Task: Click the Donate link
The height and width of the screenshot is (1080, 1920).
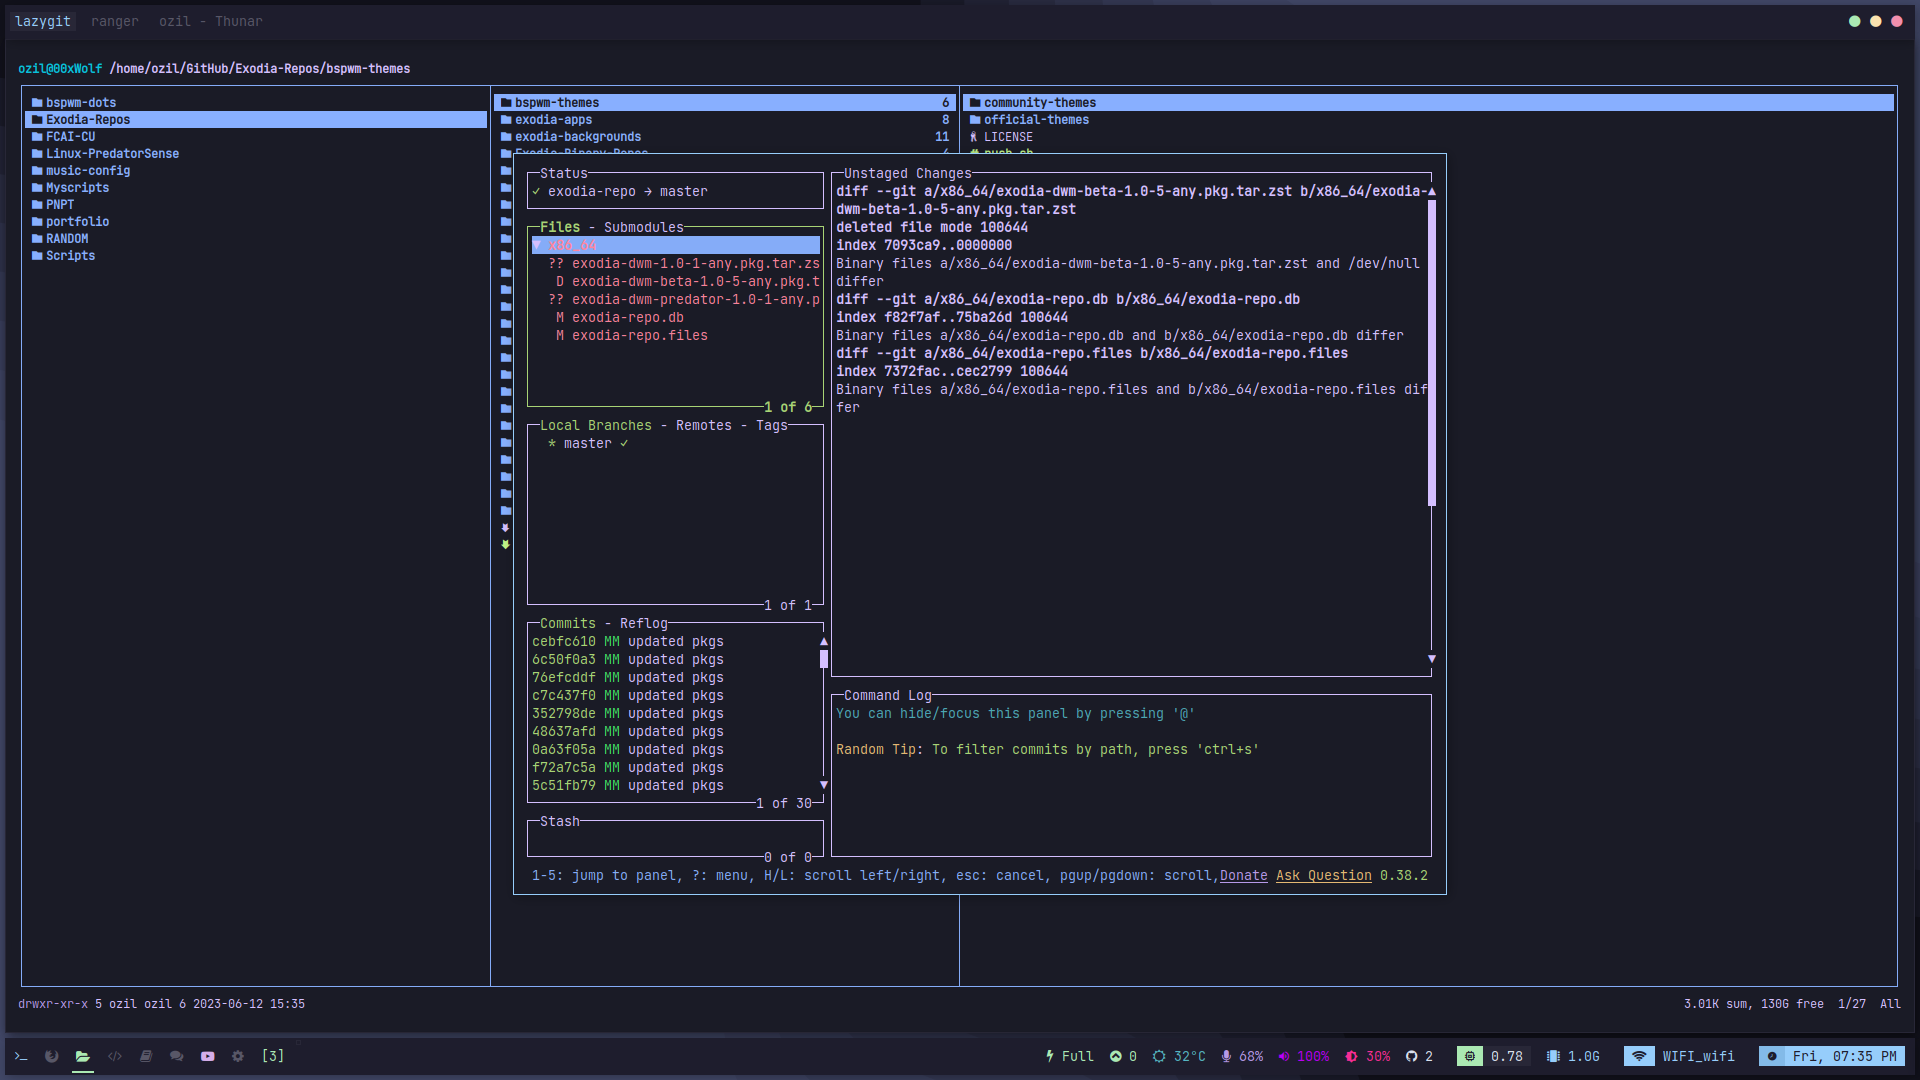Action: point(1243,875)
